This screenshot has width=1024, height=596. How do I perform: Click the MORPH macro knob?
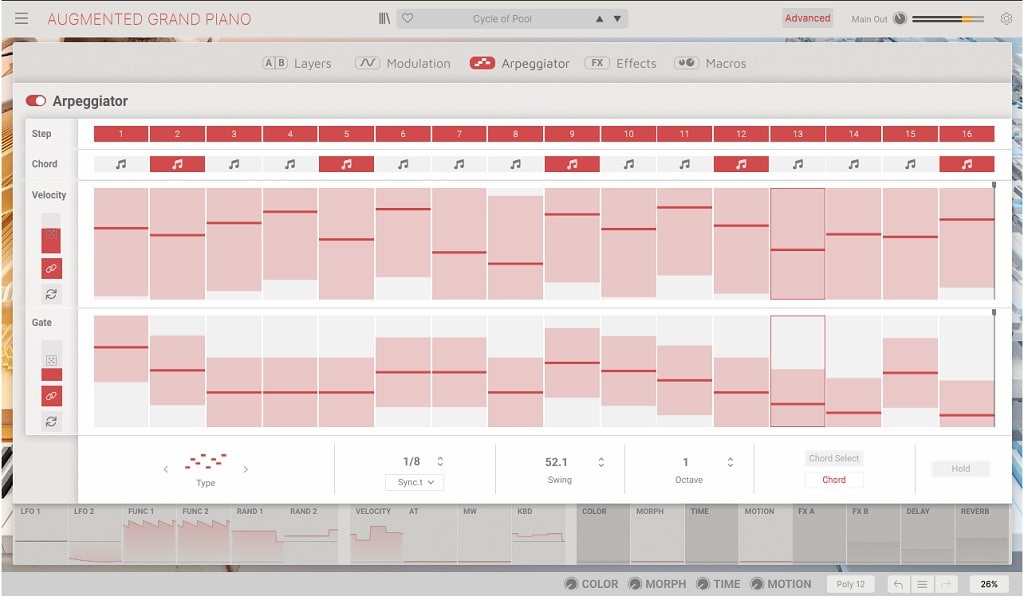pyautogui.click(x=635, y=584)
